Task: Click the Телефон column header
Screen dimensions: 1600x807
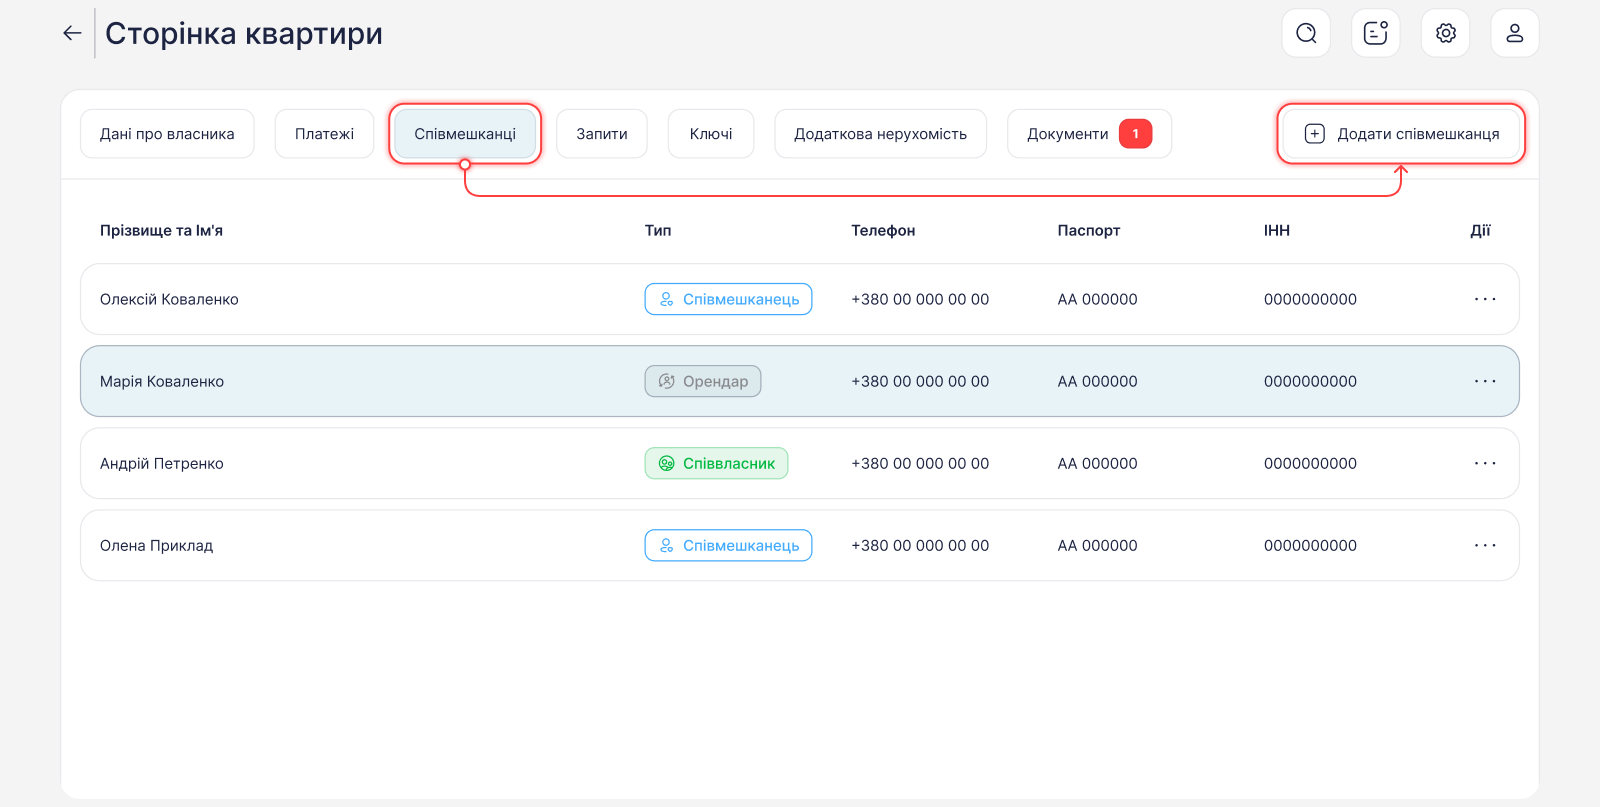Action: click(883, 230)
